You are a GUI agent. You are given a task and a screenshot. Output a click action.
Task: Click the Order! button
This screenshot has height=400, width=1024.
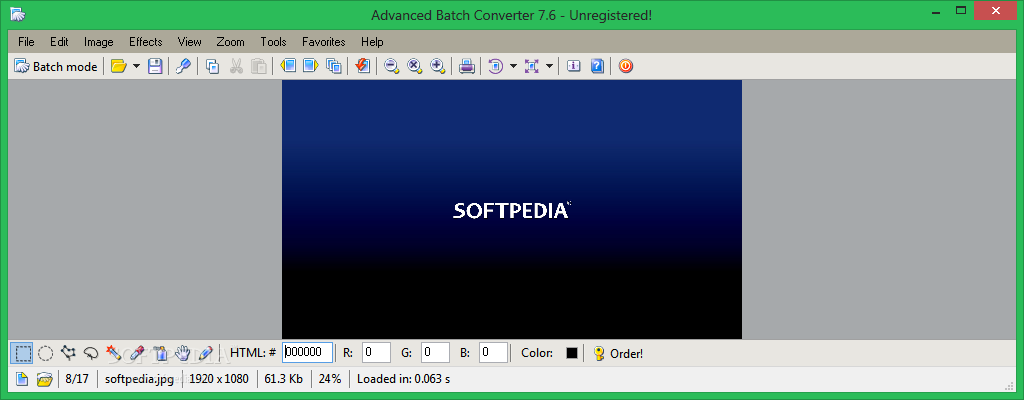(618, 353)
